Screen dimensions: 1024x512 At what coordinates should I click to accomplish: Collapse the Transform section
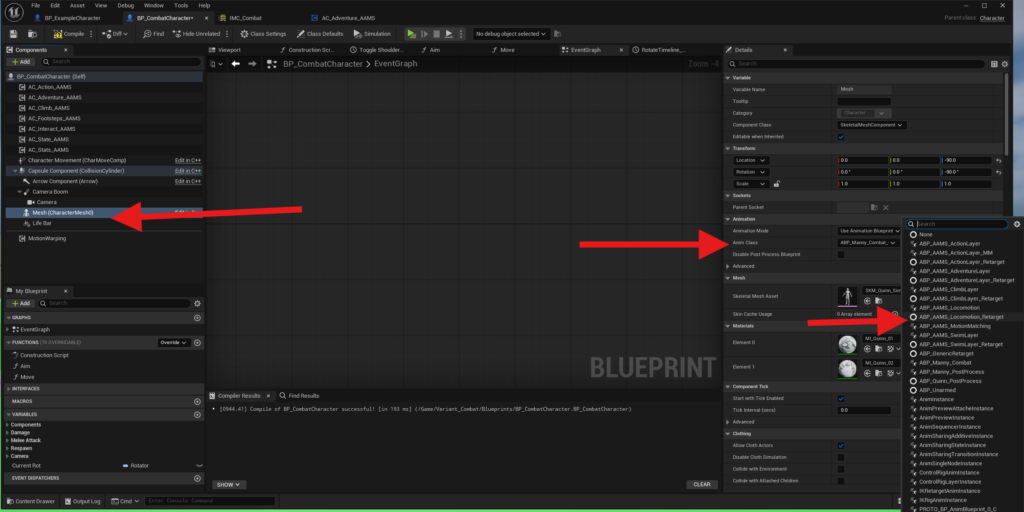click(728, 148)
